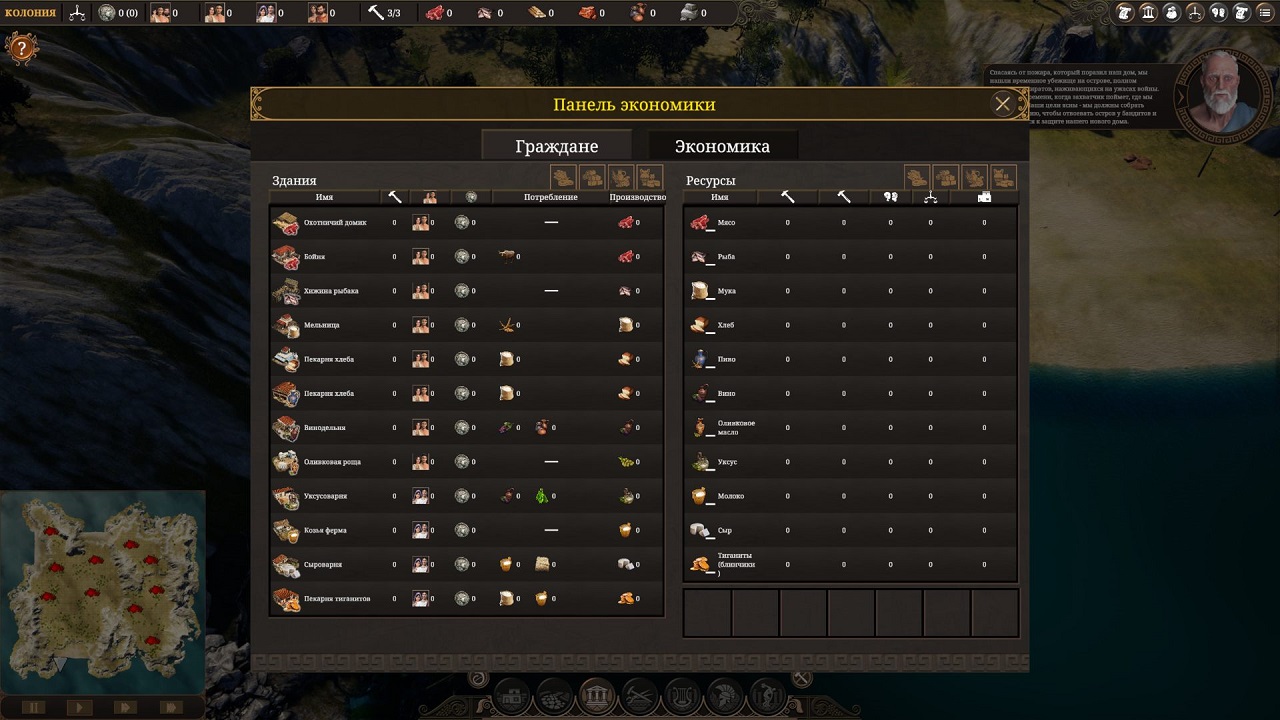Viewport: 1280px width, 720px height.
Task: Toggle first building category filter above Здания list
Action: 563,177
